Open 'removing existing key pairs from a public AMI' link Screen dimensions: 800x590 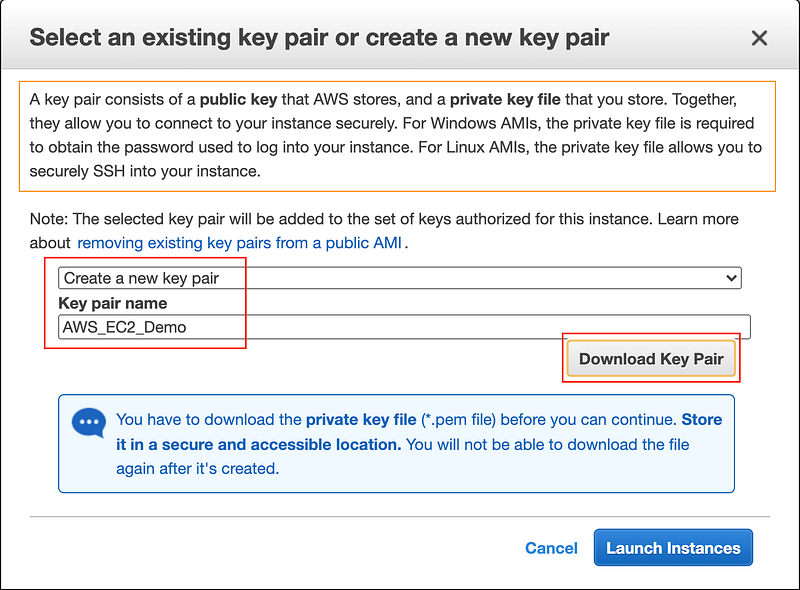239,243
